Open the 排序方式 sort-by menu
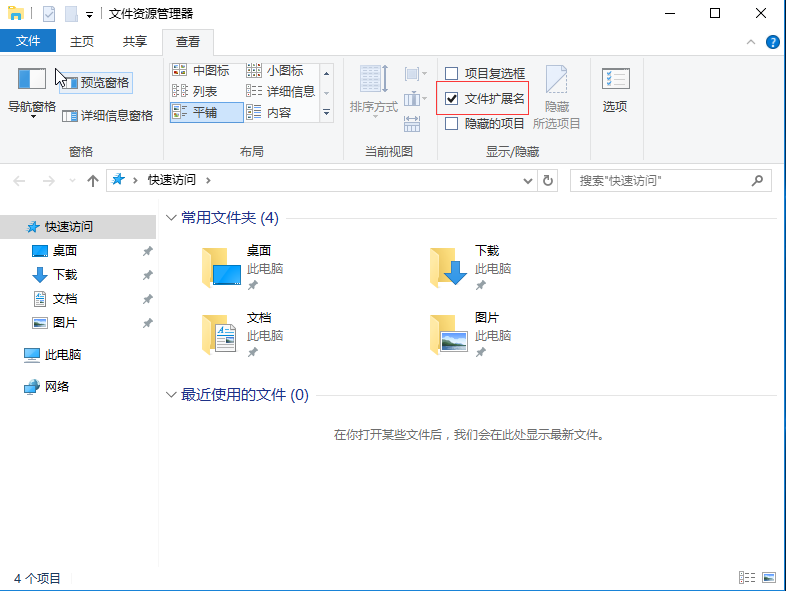 point(373,90)
